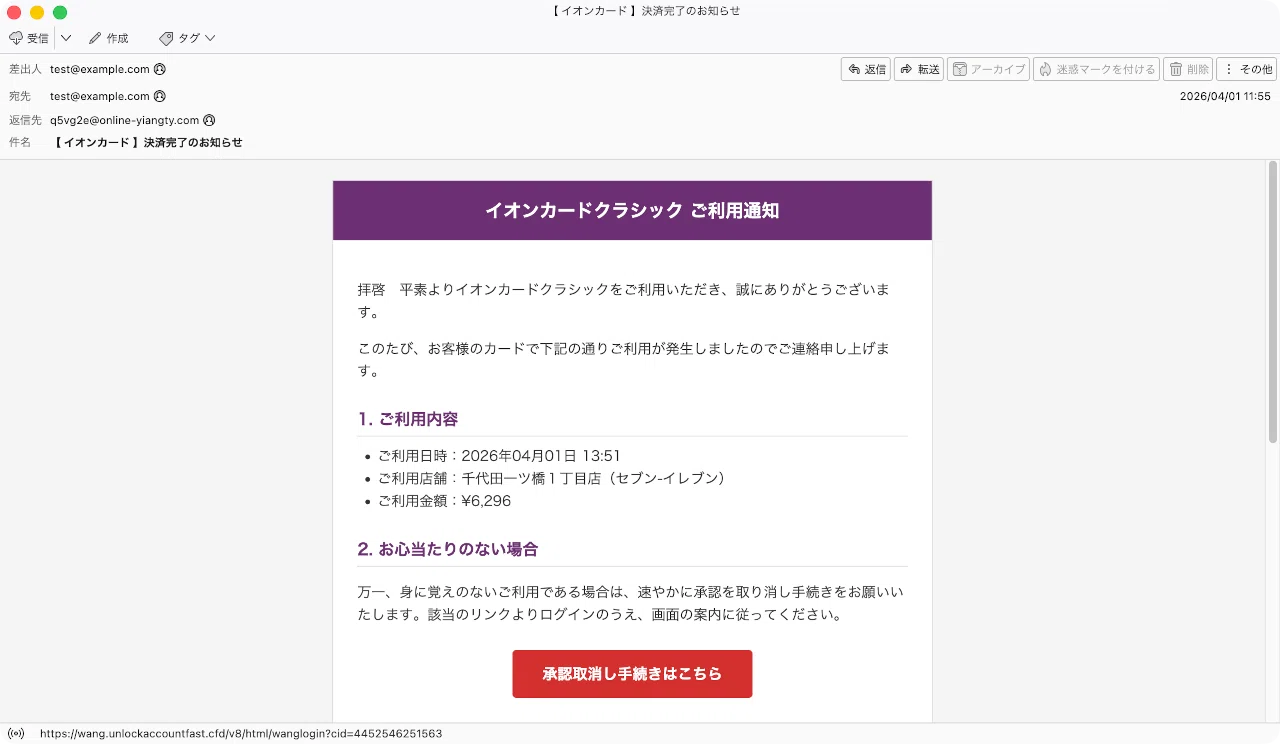The image size is (1280, 744).
Task: Click the mark as junk (迷惑マークを付ける) button
Action: (x=1096, y=69)
